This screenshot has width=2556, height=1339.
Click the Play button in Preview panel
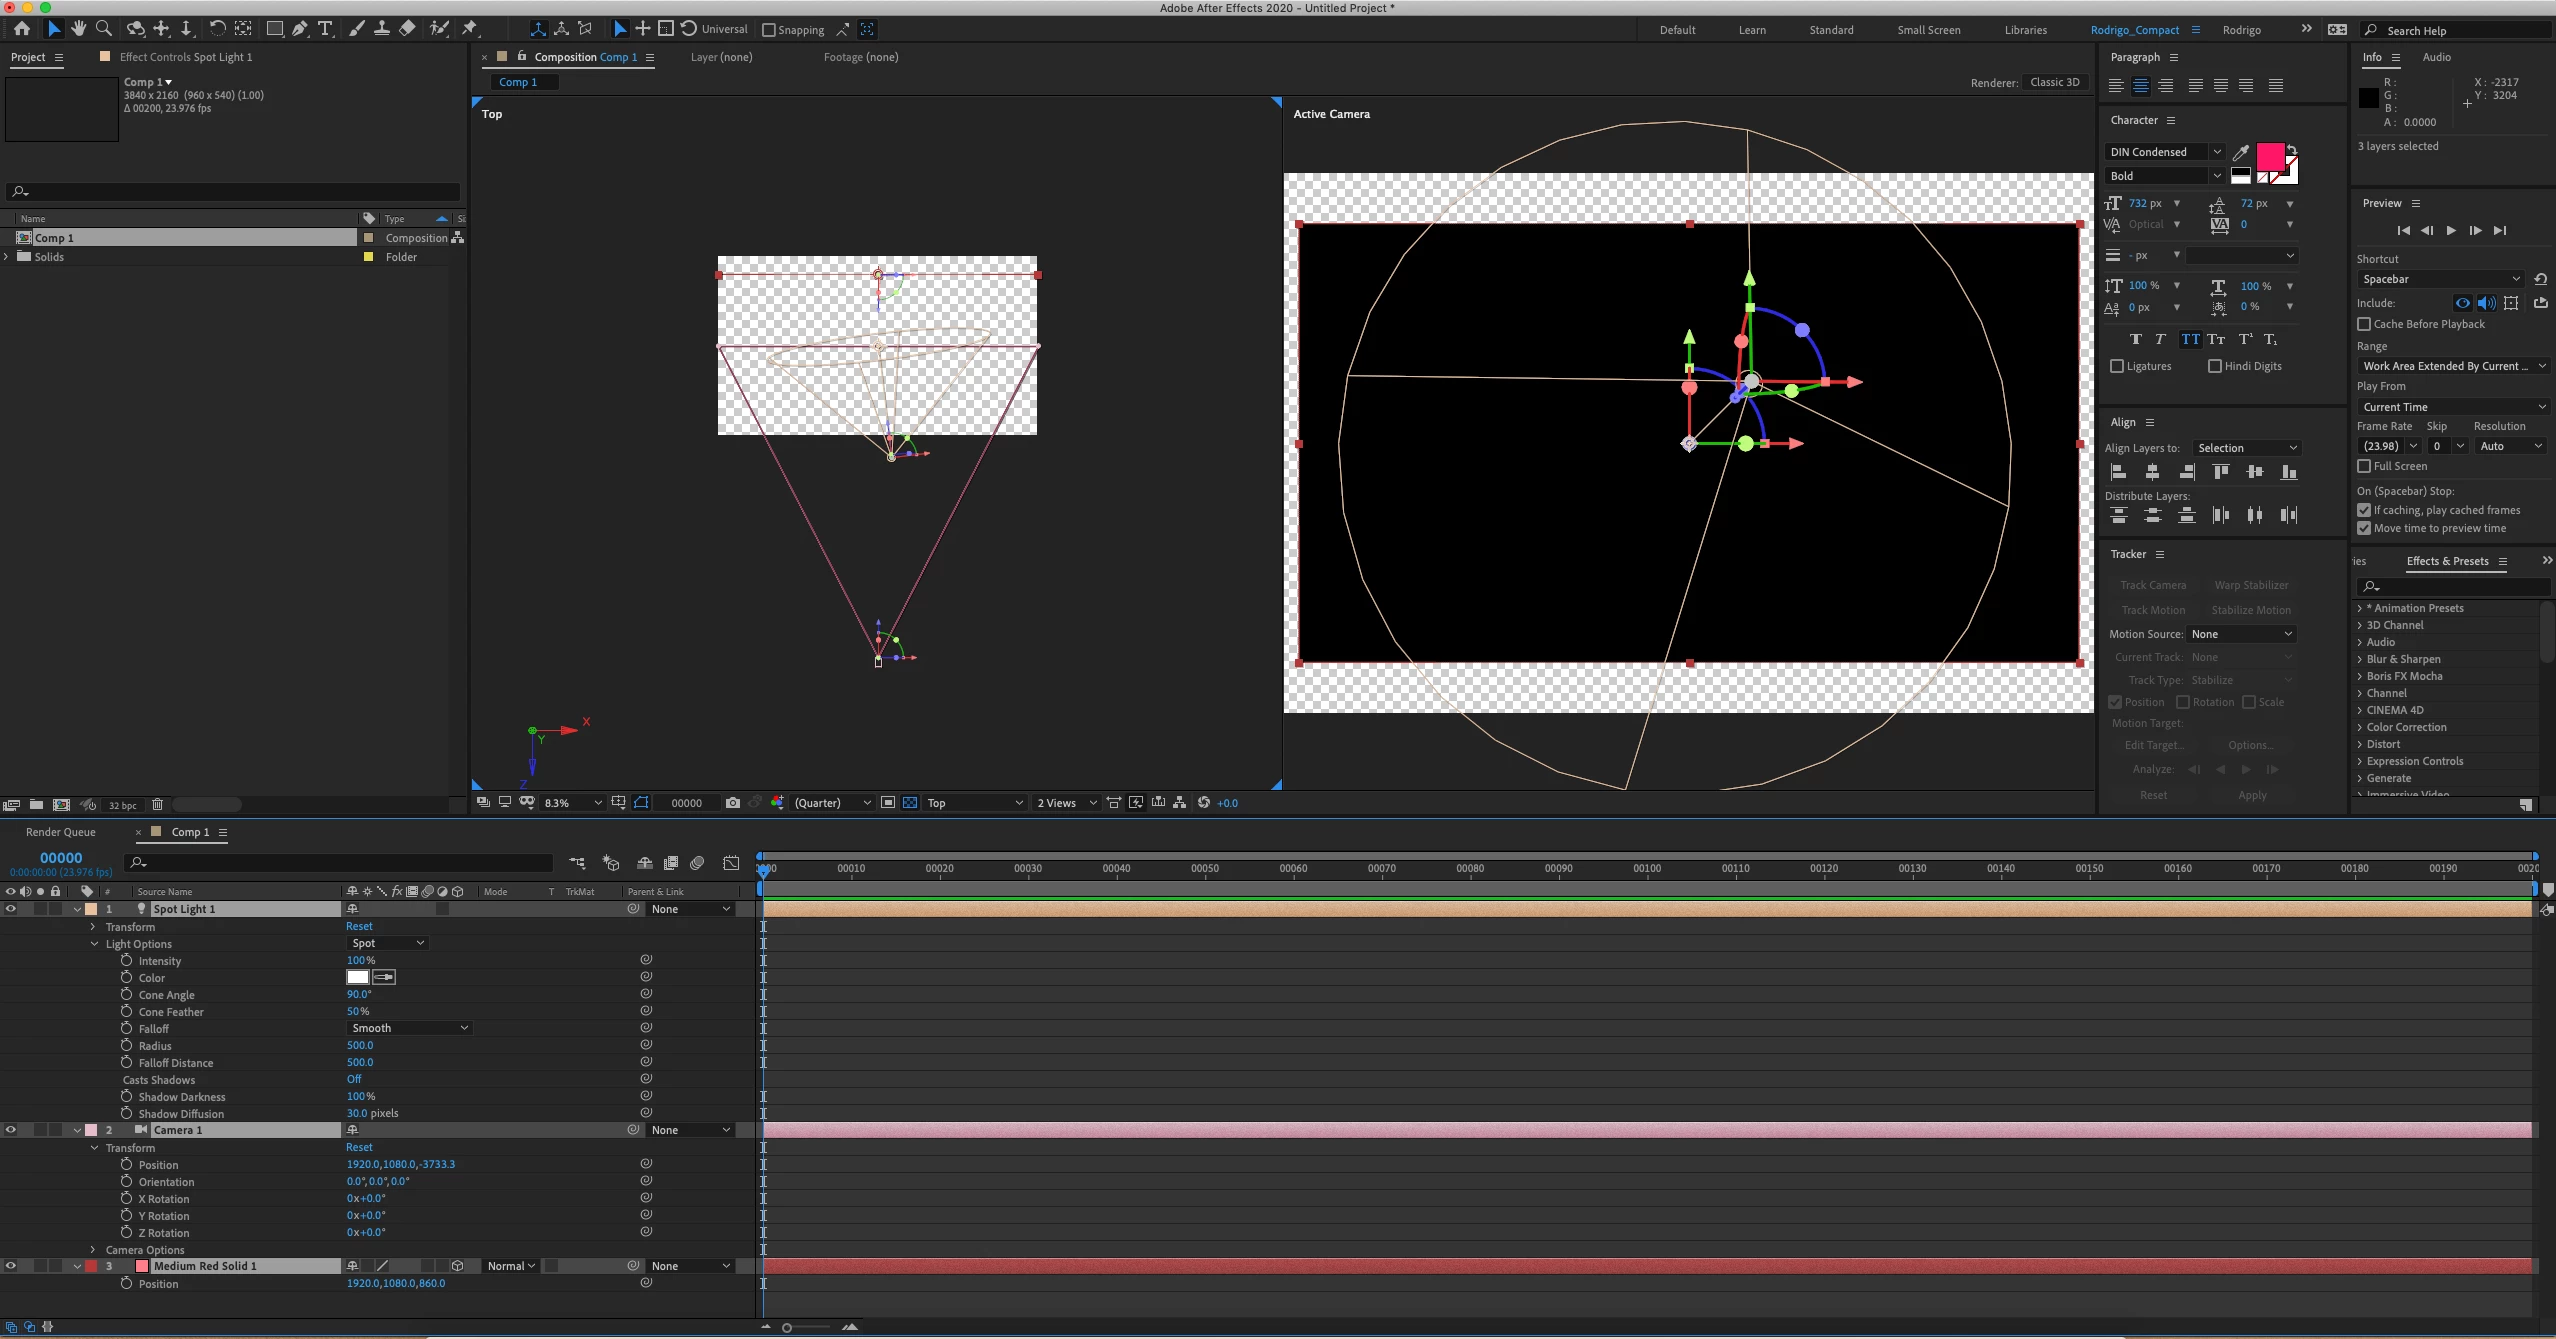point(2451,231)
